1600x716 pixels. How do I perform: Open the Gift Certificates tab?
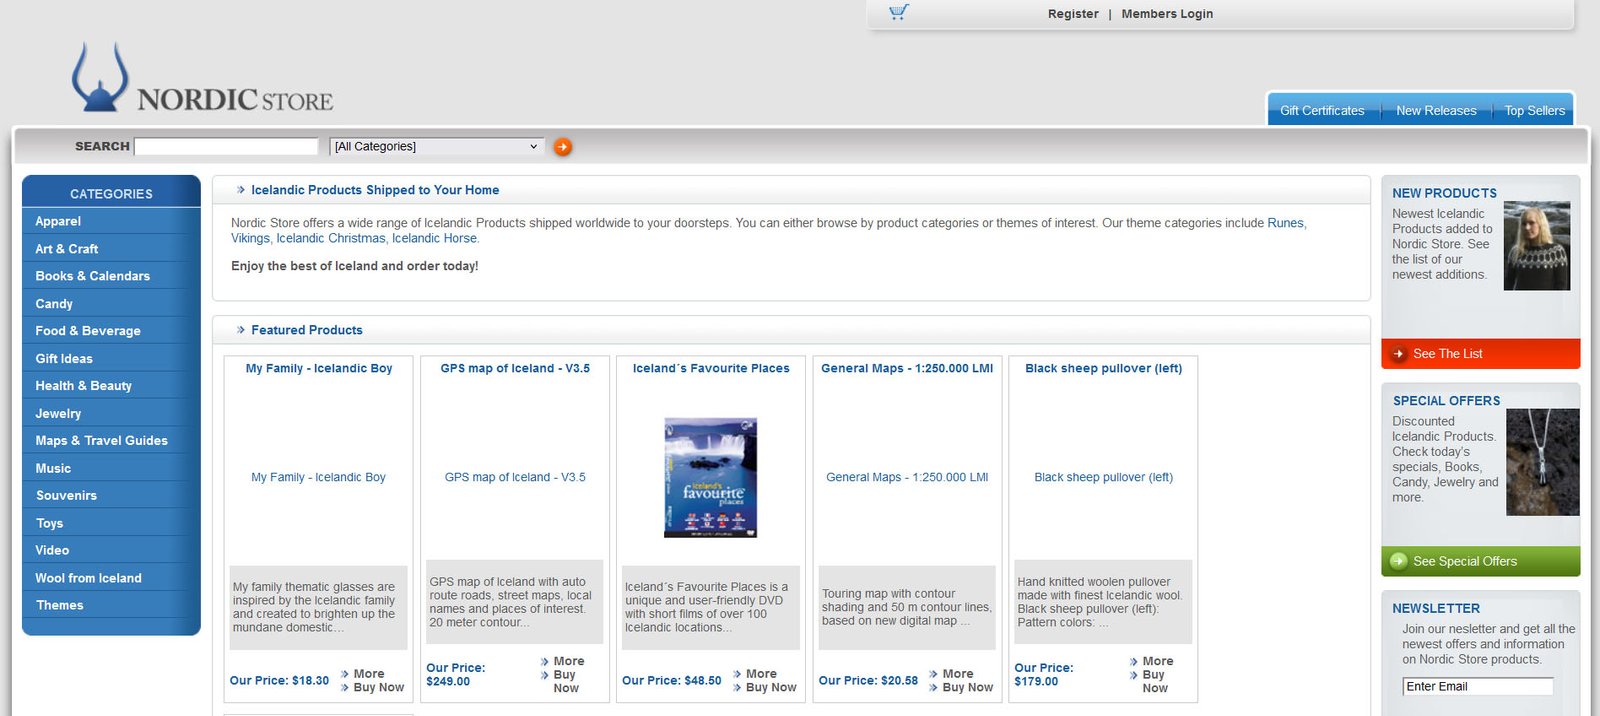(1321, 111)
